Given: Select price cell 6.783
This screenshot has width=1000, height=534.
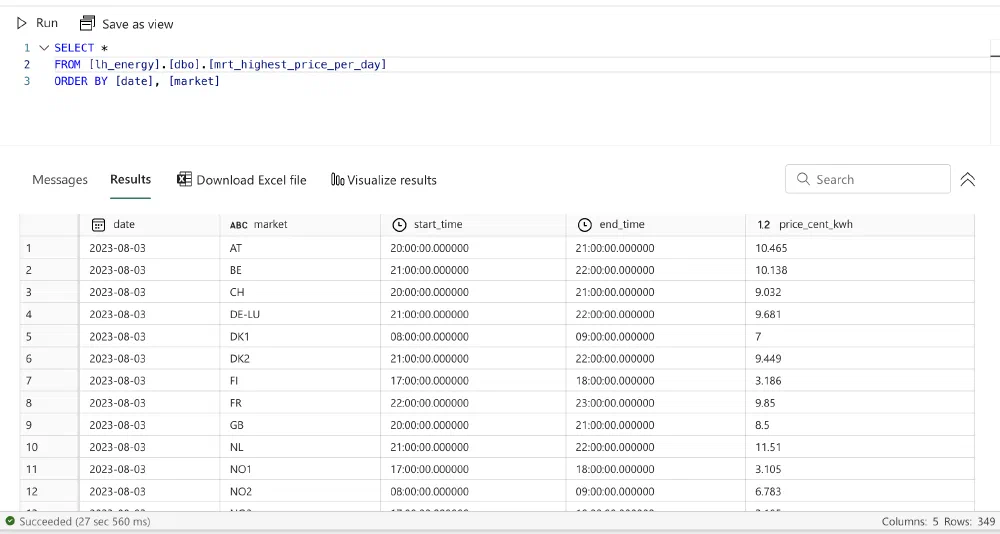Looking at the screenshot, I should (860, 491).
